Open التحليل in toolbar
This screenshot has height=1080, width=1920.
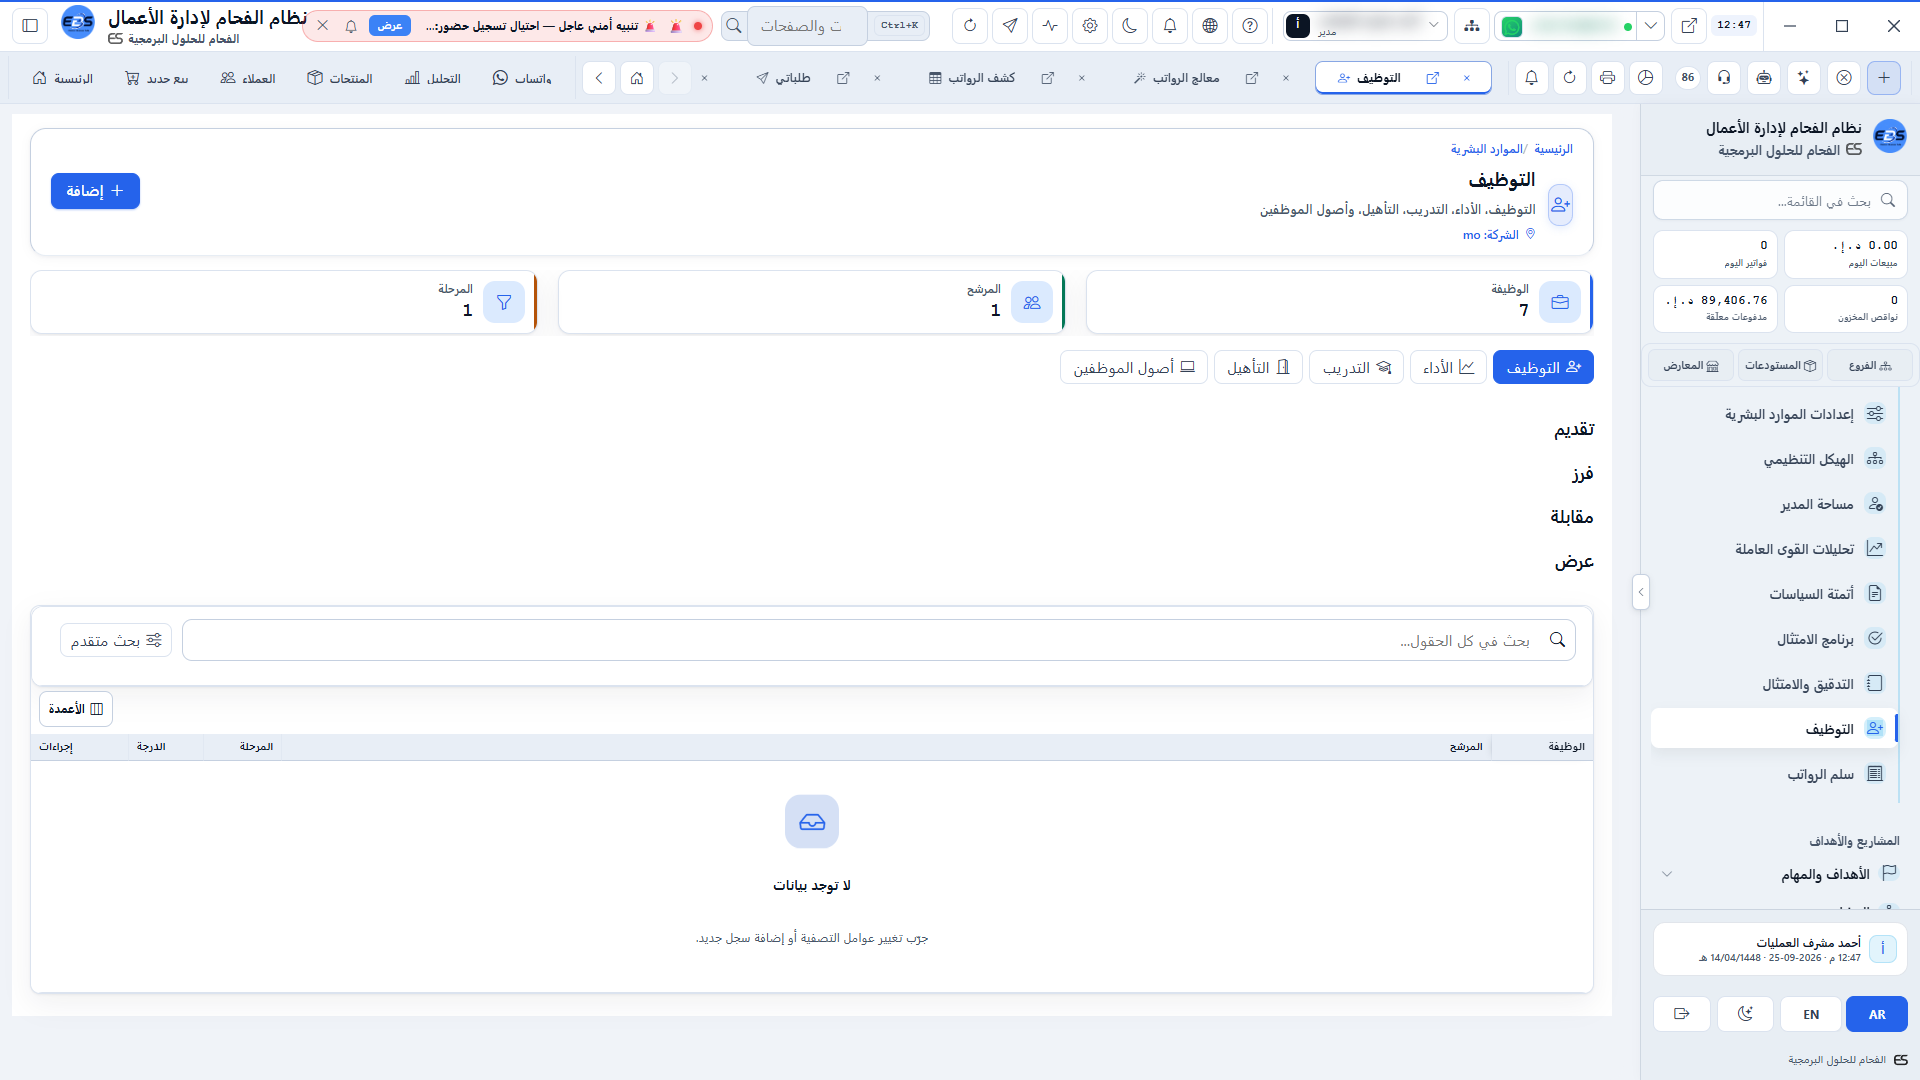click(x=433, y=78)
